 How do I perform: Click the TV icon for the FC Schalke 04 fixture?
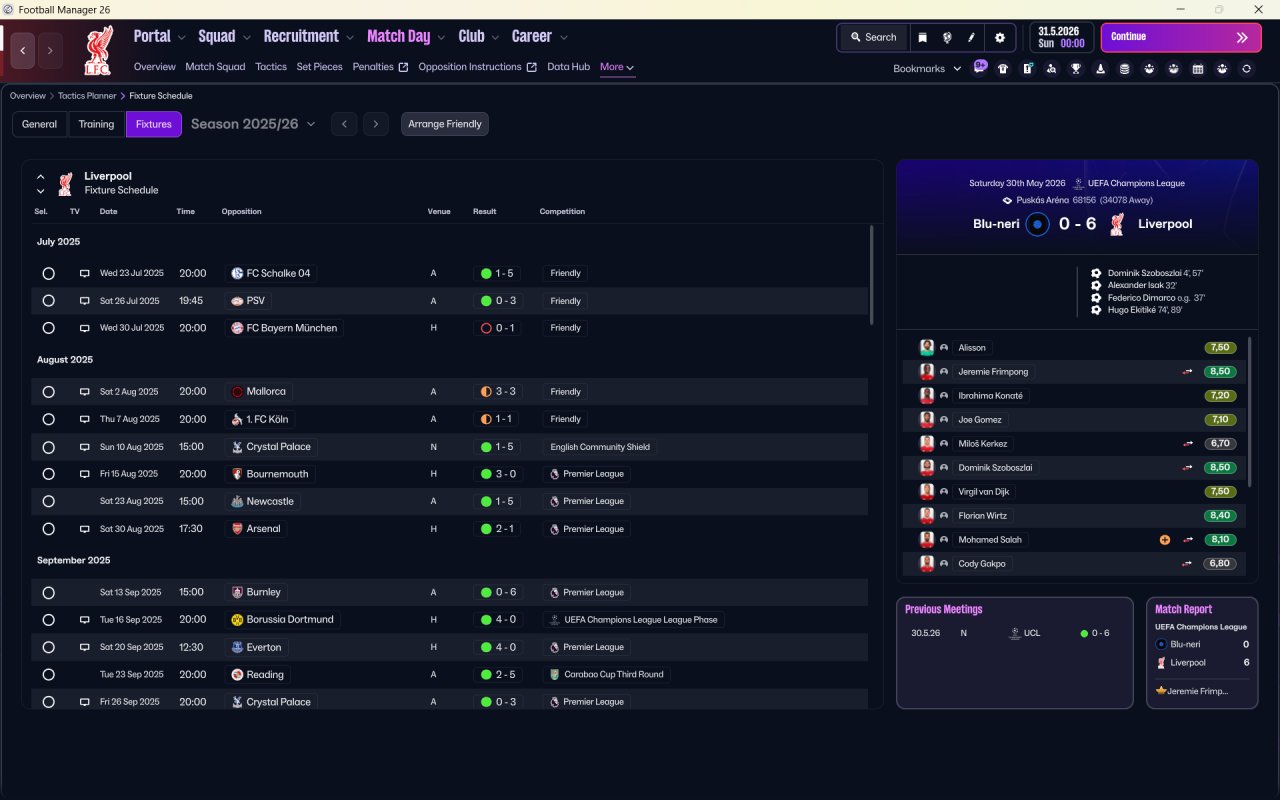tap(85, 273)
